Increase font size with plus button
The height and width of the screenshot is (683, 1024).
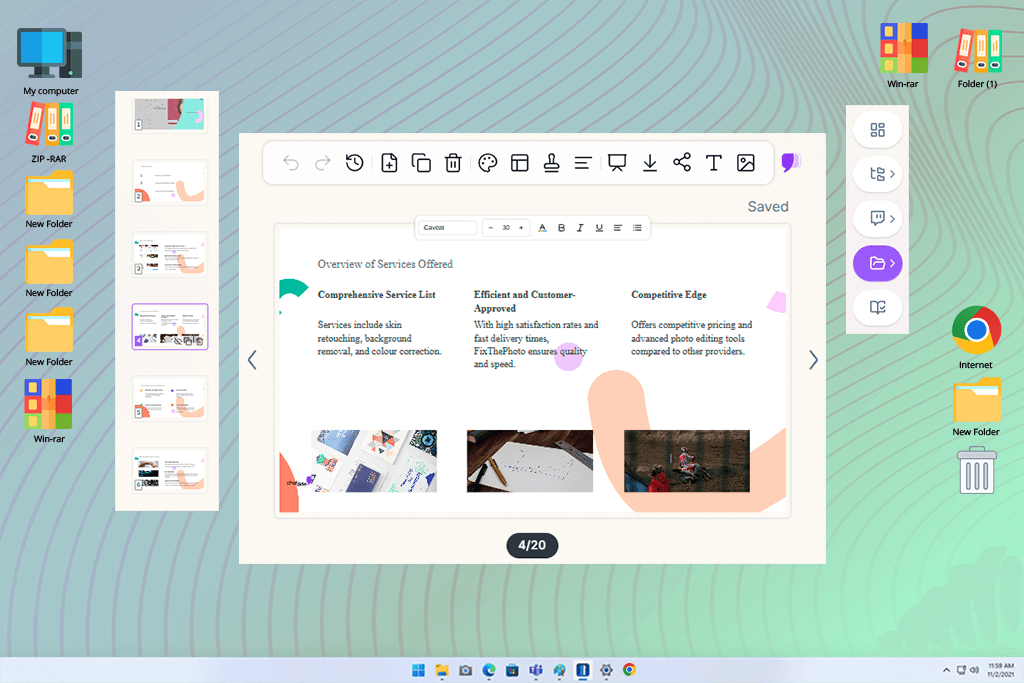tap(521, 228)
